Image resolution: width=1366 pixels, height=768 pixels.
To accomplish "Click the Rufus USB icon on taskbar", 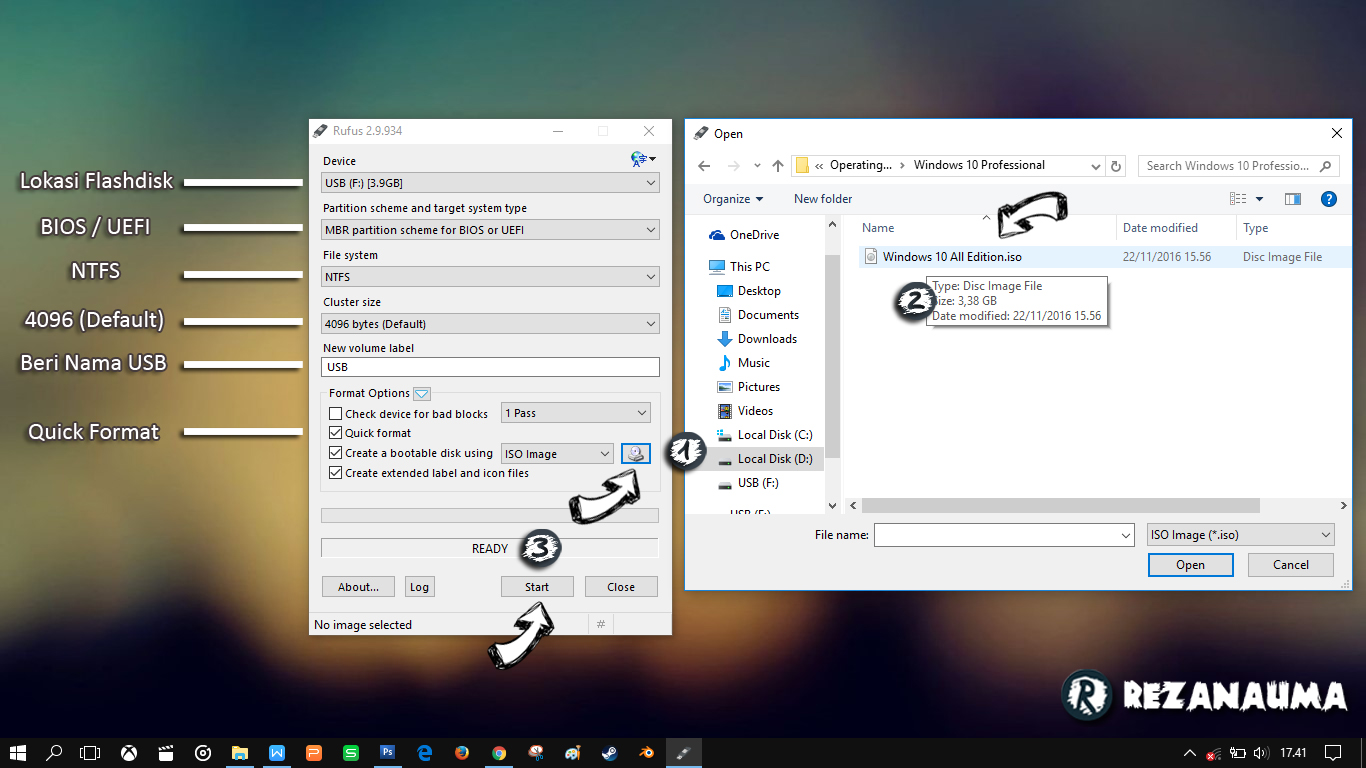I will [x=684, y=753].
